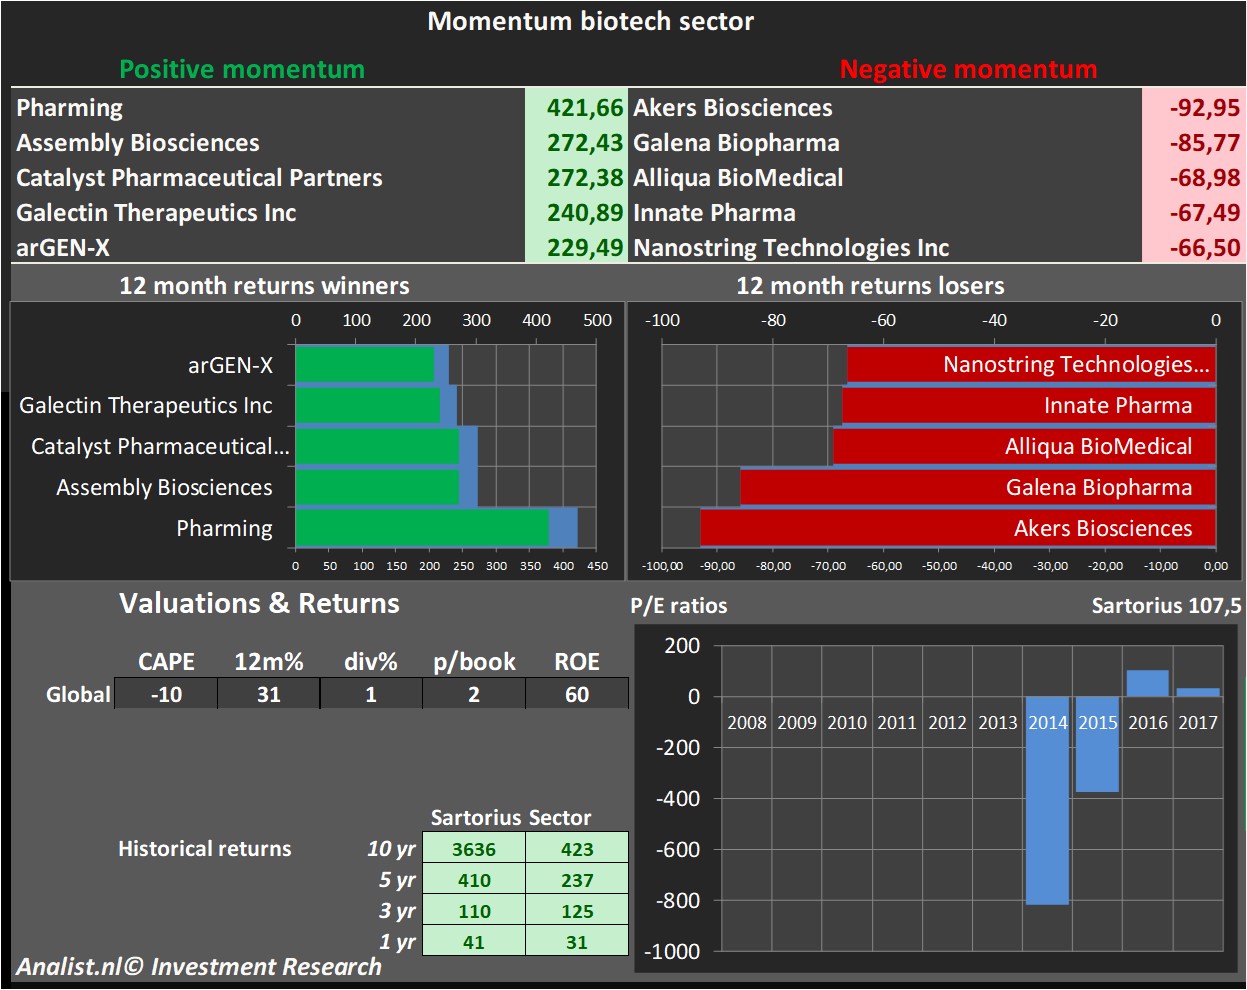This screenshot has width=1247, height=990.
Task: Select the 272,38 value cell
Action: [576, 177]
